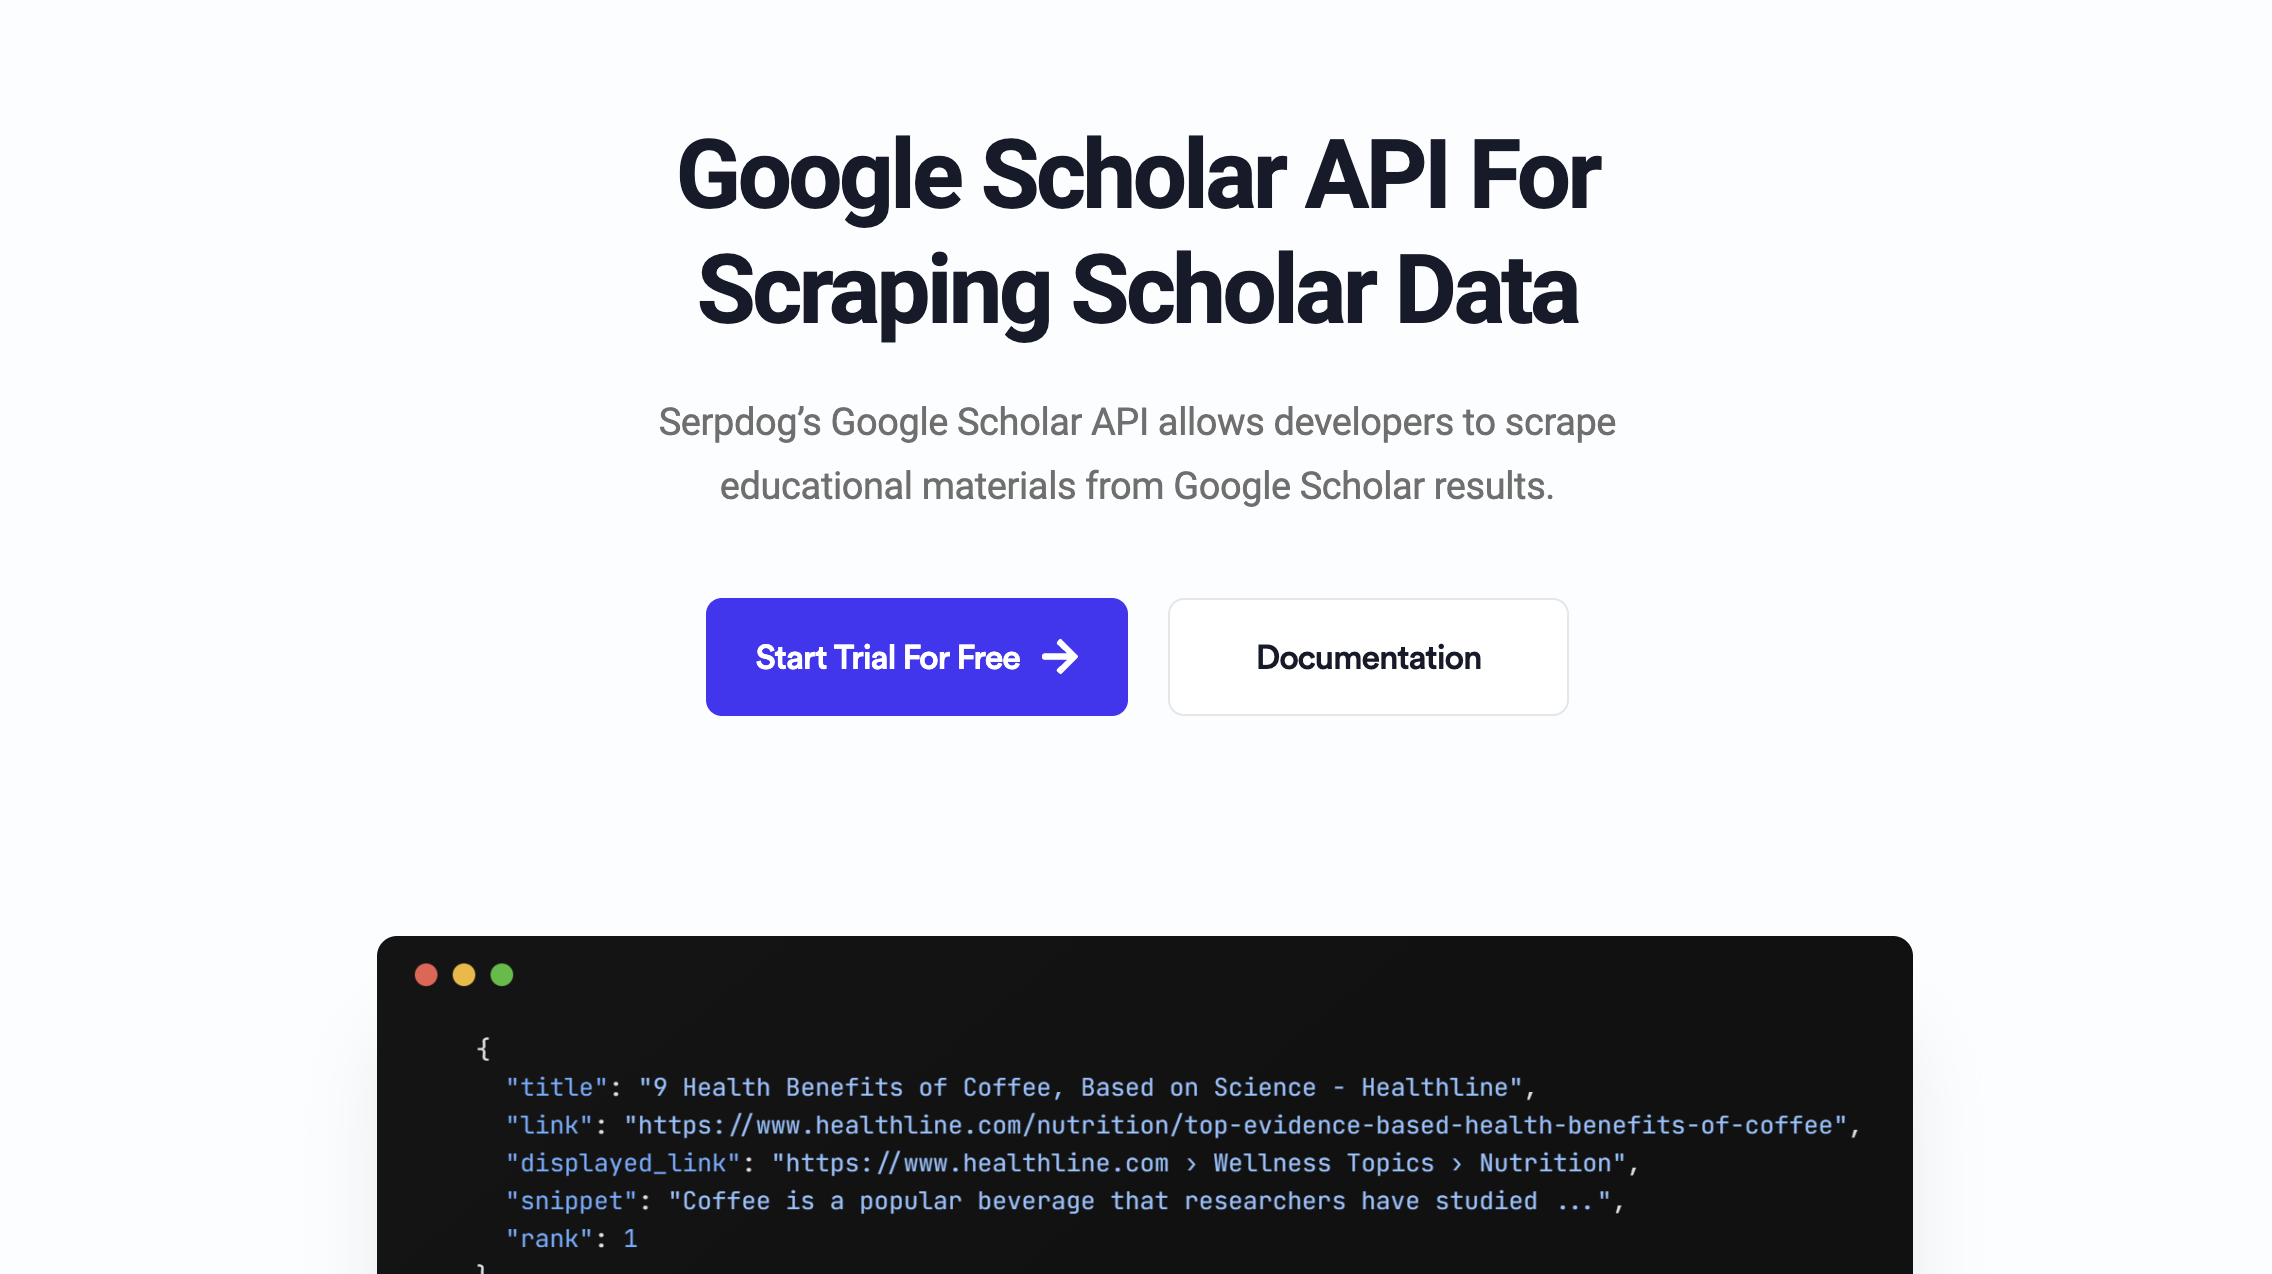
Task: Select the Nutrition breadcrumb segment
Action: (1546, 1163)
